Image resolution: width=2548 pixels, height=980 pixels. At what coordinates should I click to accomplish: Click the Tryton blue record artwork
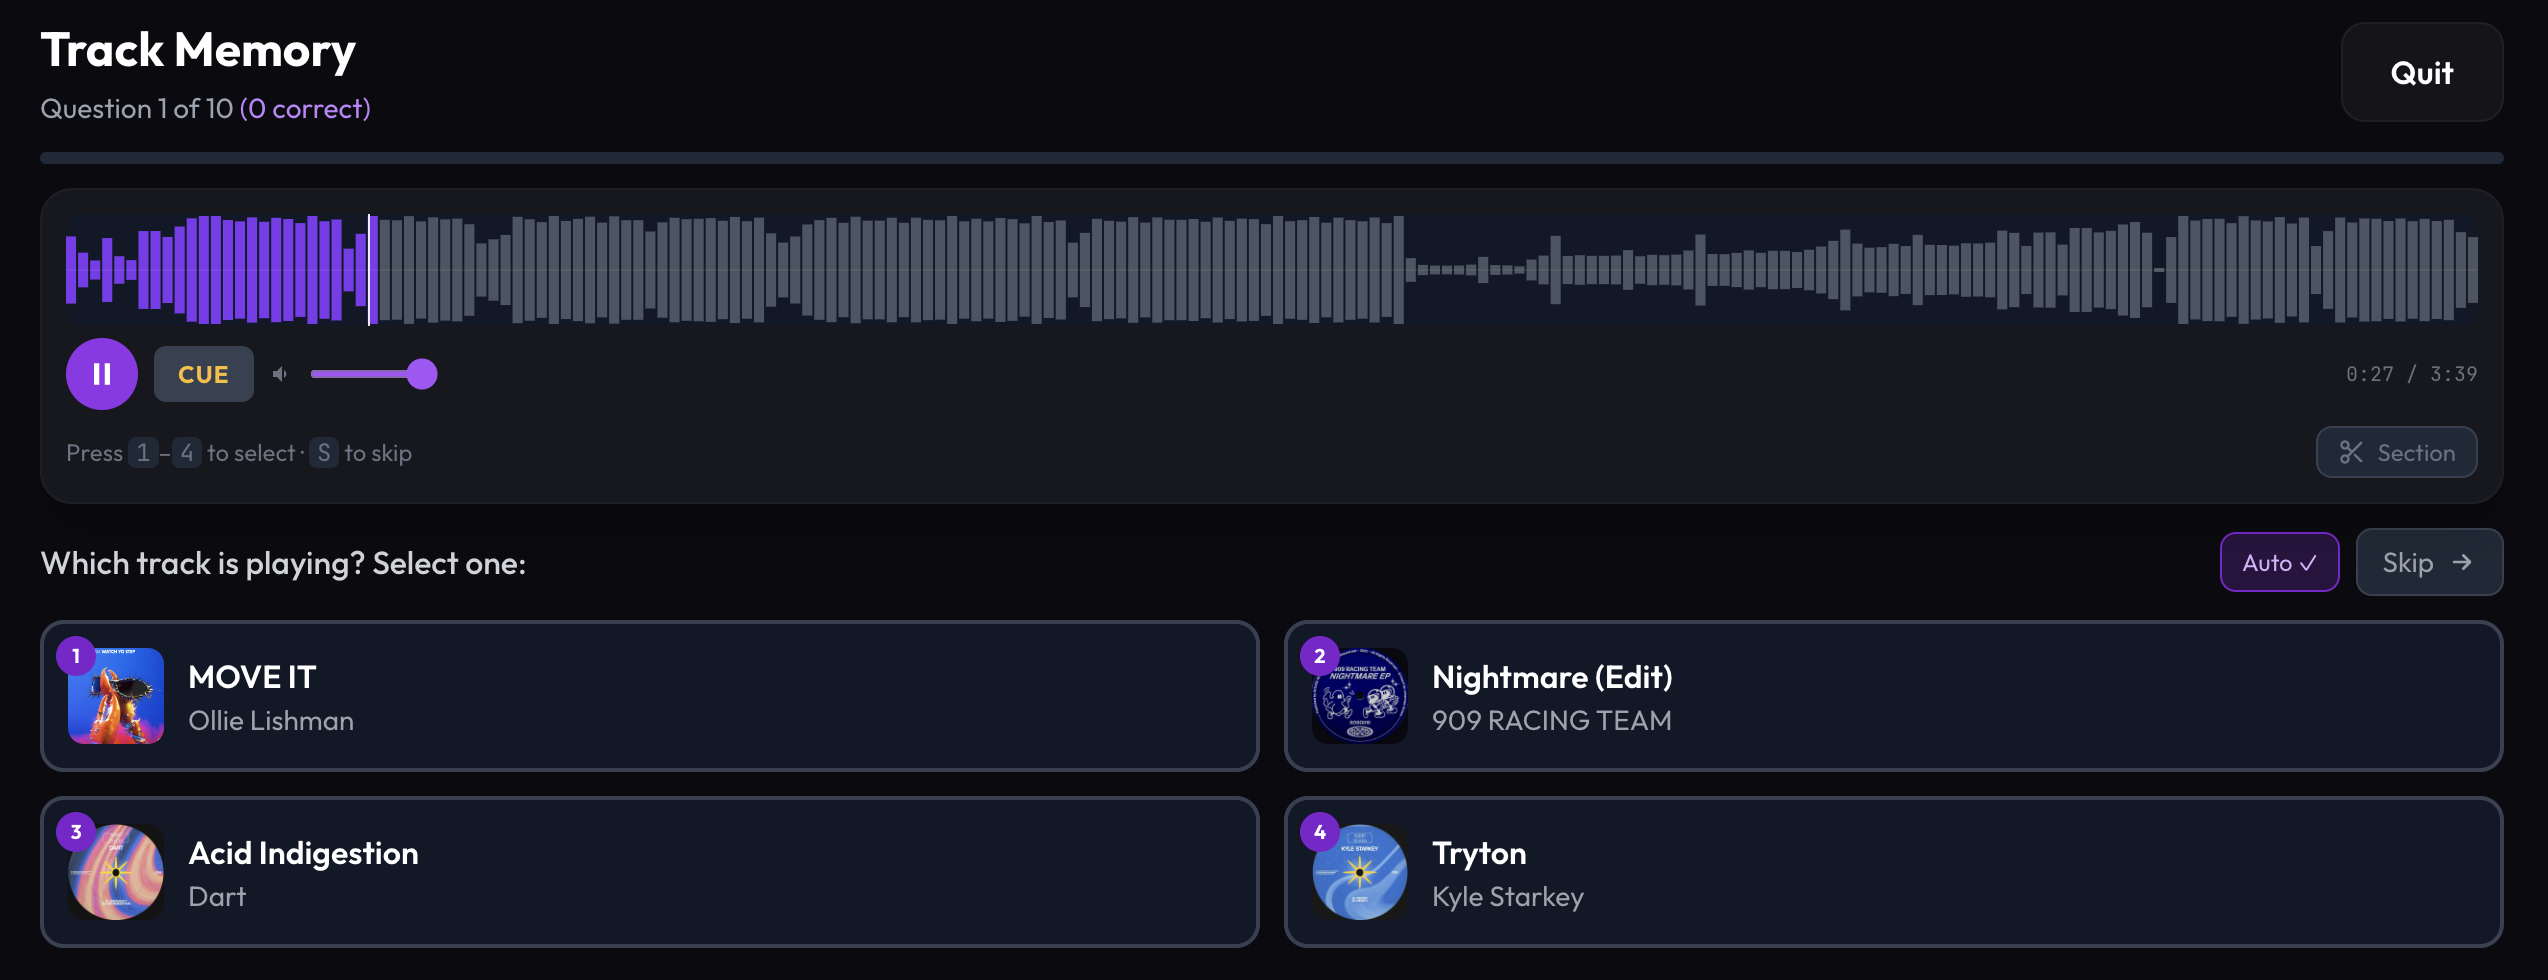pos(1360,873)
